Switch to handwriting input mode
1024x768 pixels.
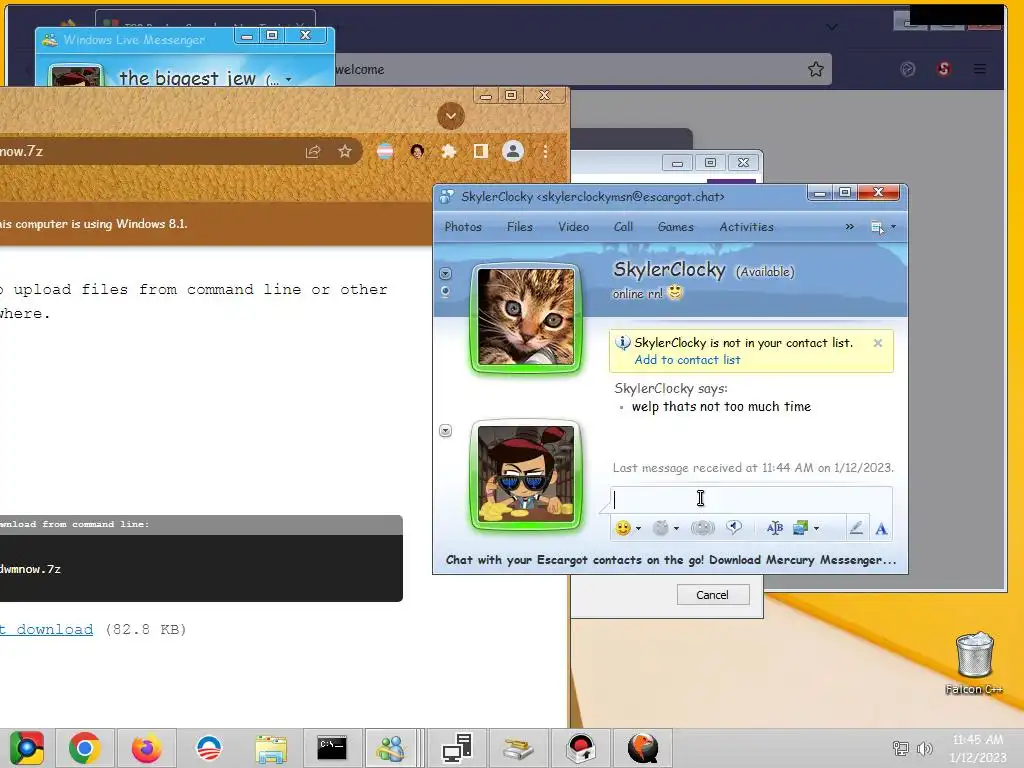coord(856,528)
